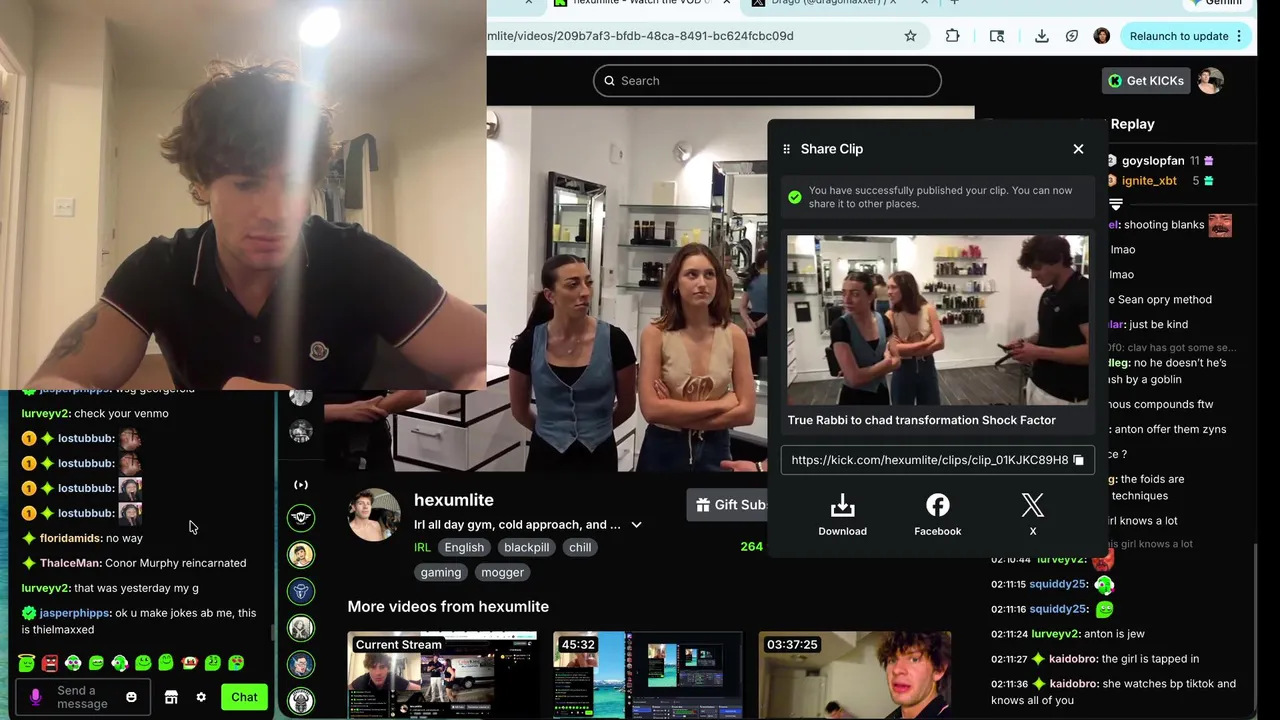
Task: Share the clip to X
Action: click(x=1033, y=515)
